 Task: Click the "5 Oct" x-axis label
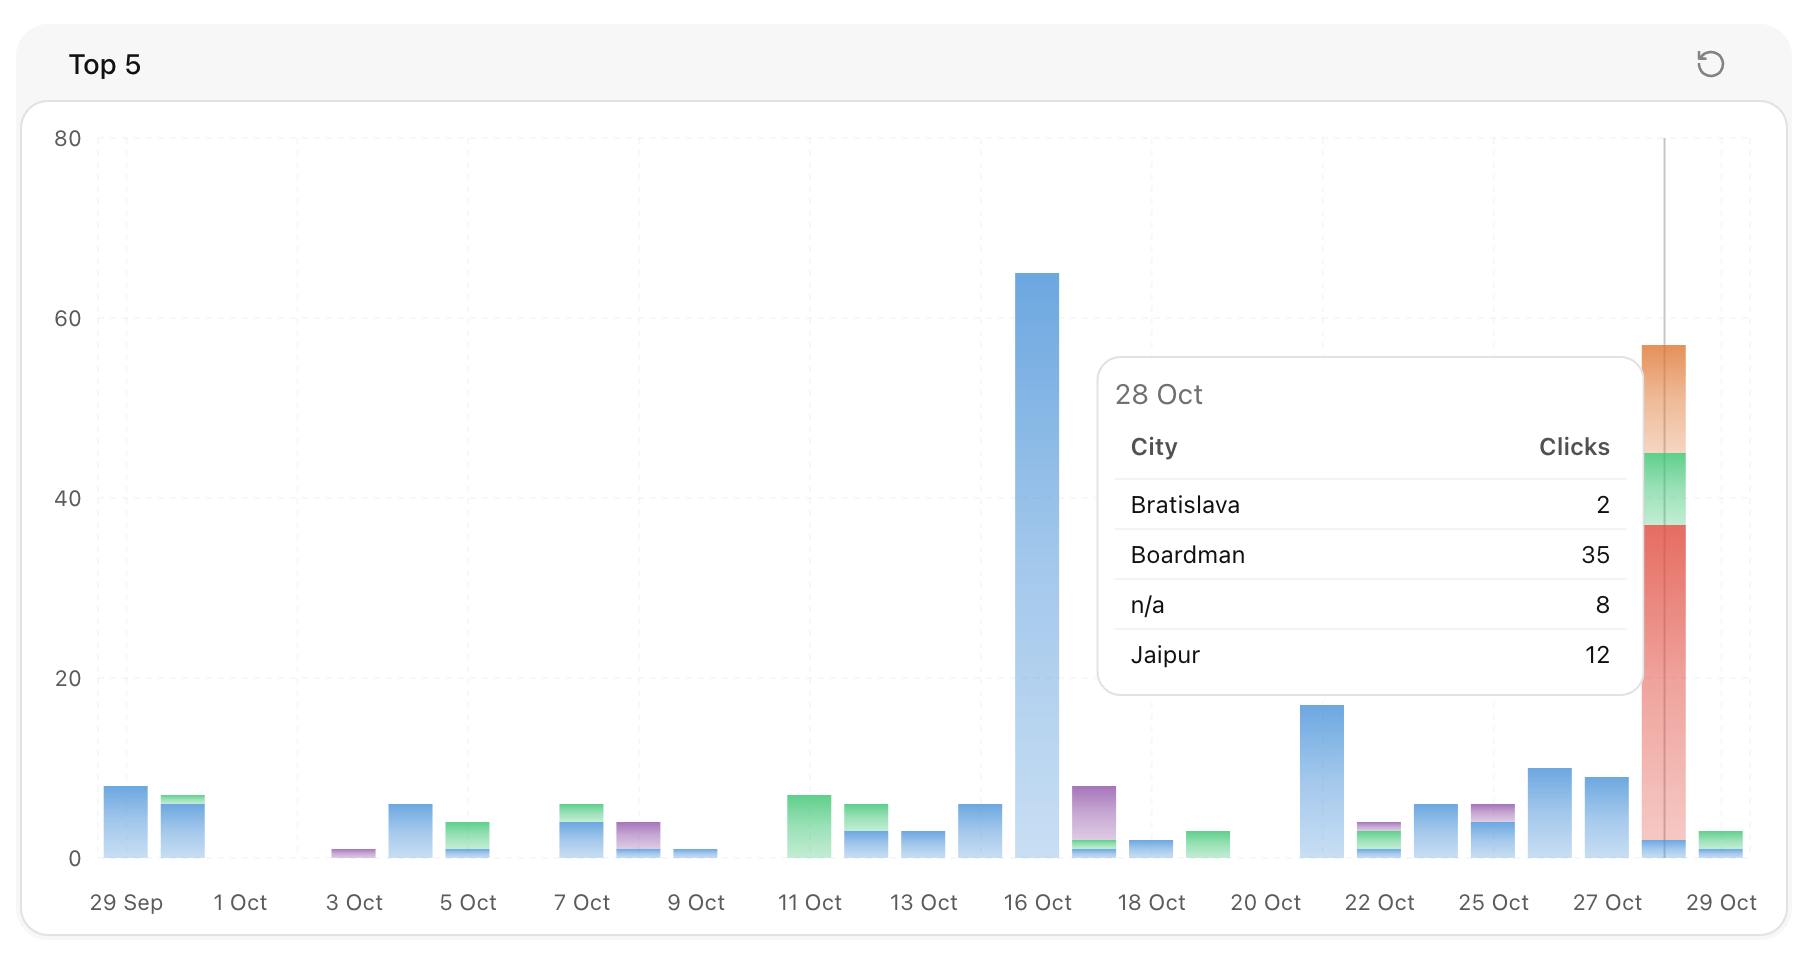[468, 903]
